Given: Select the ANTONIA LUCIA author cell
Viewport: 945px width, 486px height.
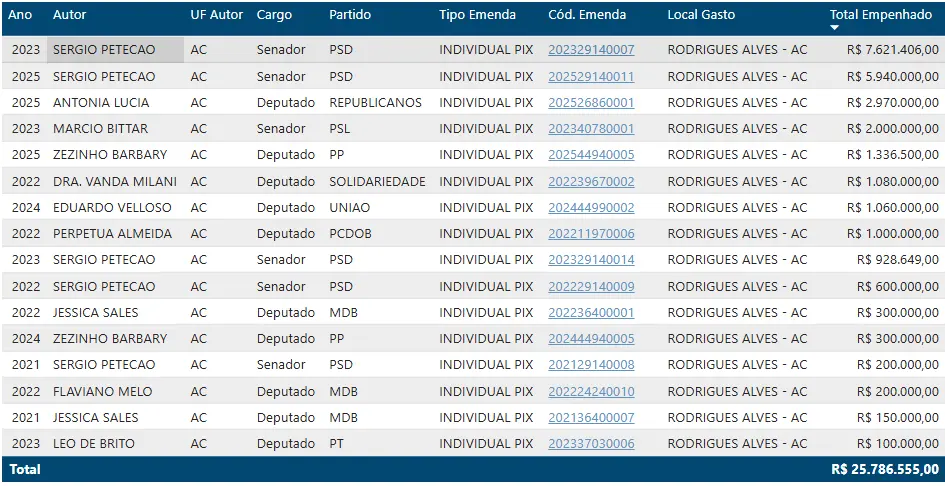Looking at the screenshot, I should (101, 102).
